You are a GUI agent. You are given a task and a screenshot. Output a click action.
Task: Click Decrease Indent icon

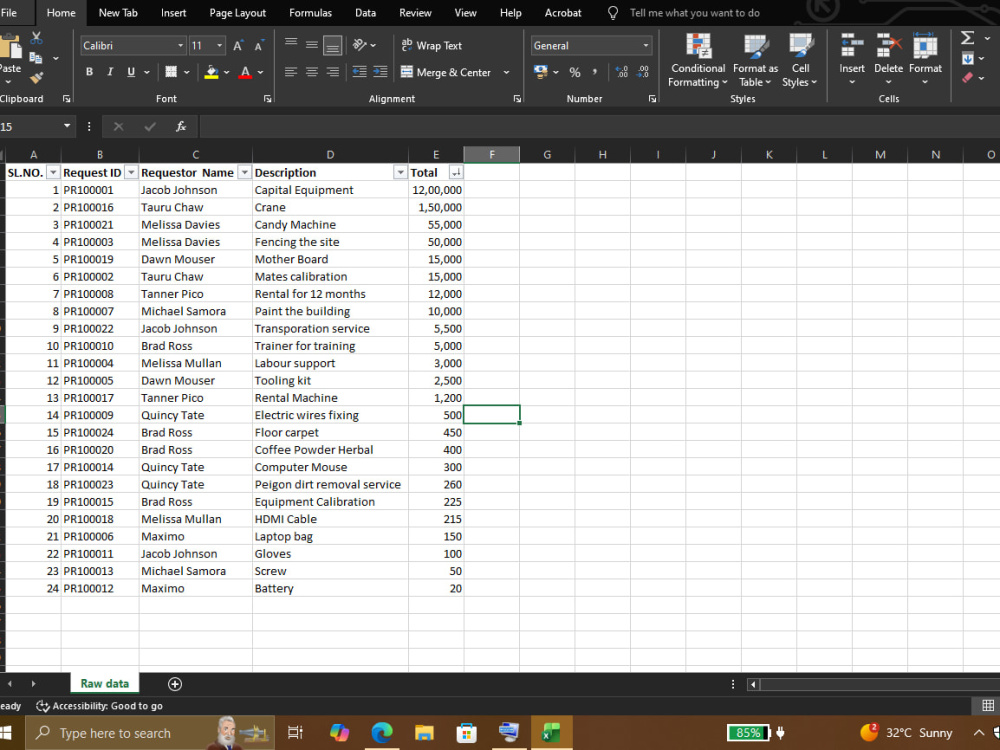coord(360,72)
